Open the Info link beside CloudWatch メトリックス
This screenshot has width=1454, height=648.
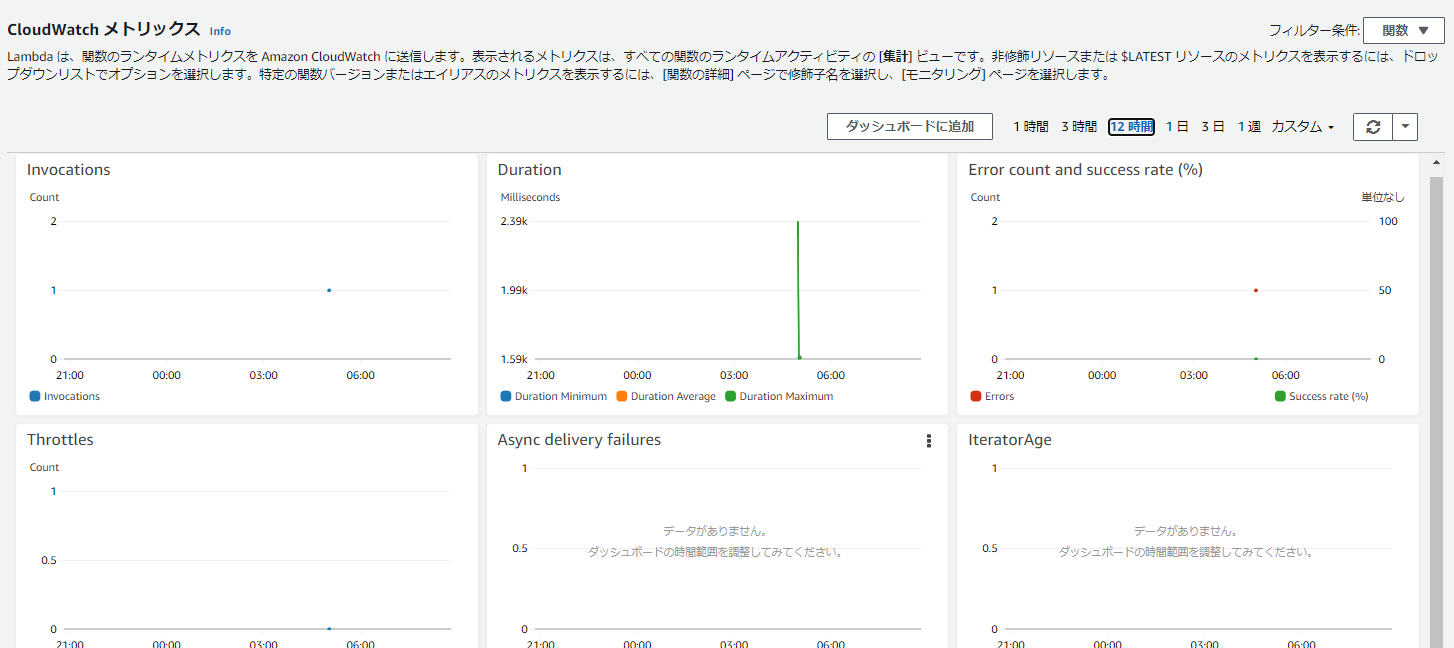pos(220,31)
